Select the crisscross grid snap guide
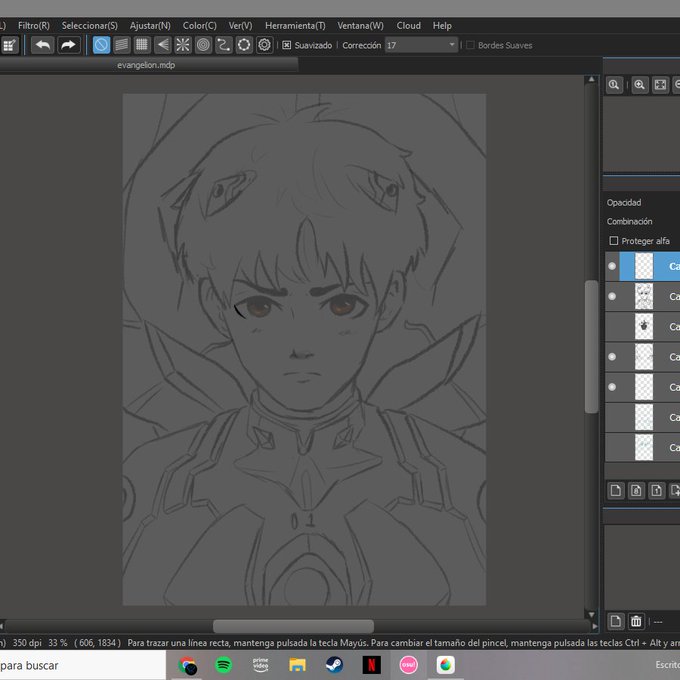Screen dimensions: 680x680 (x=142, y=45)
